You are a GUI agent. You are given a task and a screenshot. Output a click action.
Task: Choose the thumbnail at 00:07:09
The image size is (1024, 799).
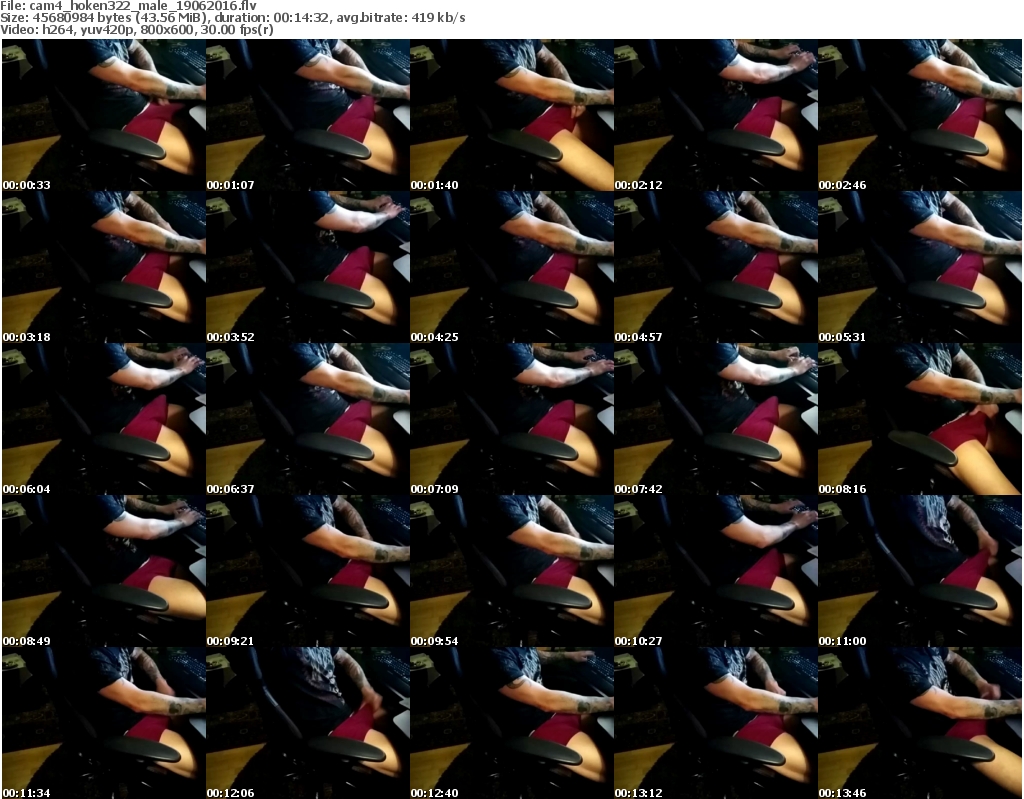point(512,419)
